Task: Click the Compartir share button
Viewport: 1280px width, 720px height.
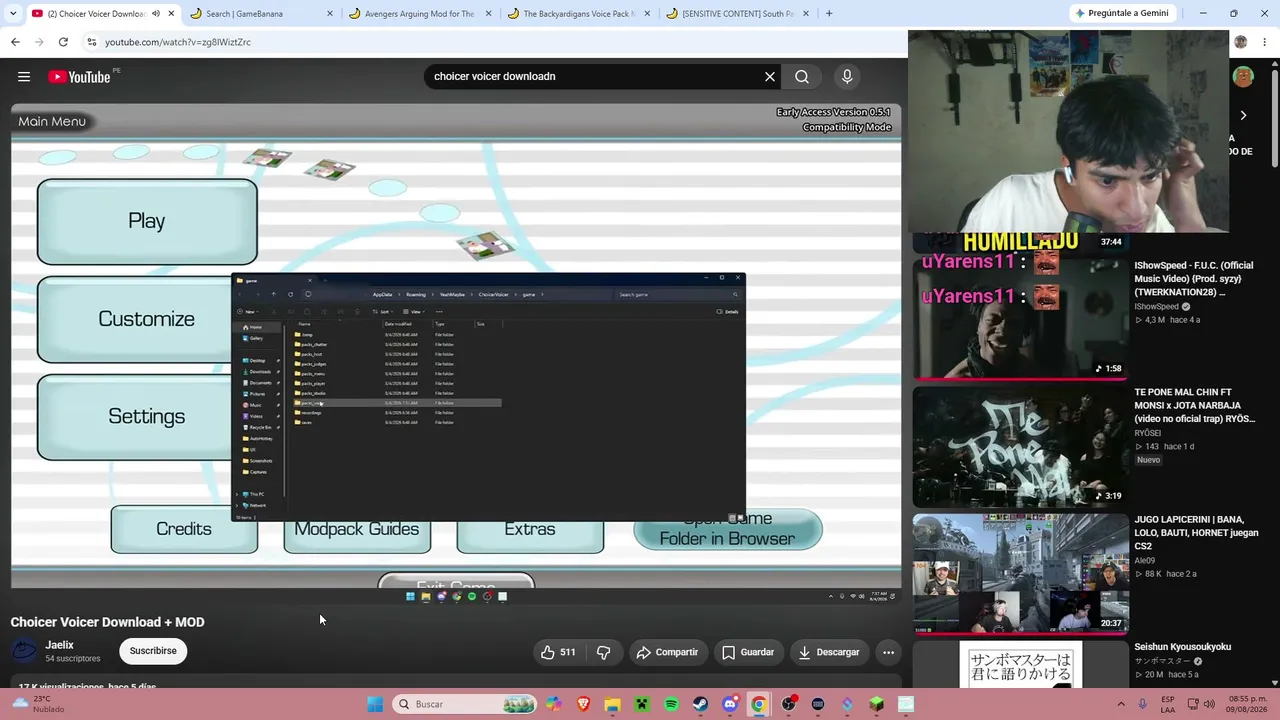Action: (667, 652)
